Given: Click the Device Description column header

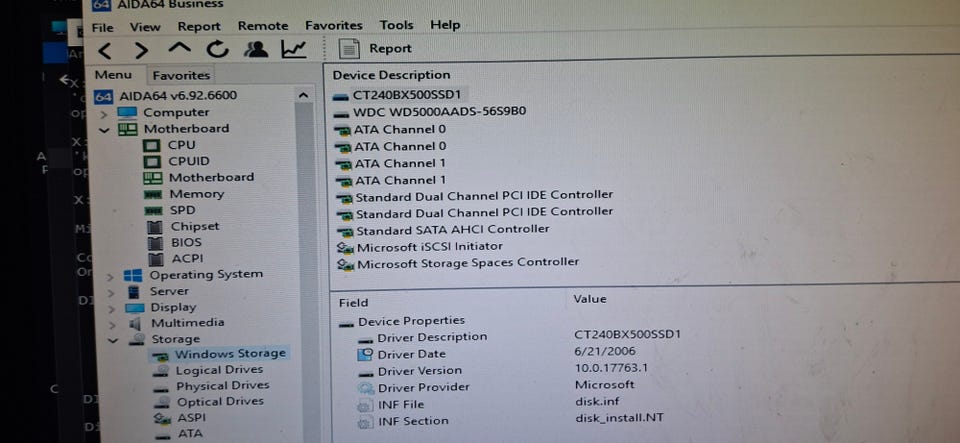Looking at the screenshot, I should click(391, 75).
